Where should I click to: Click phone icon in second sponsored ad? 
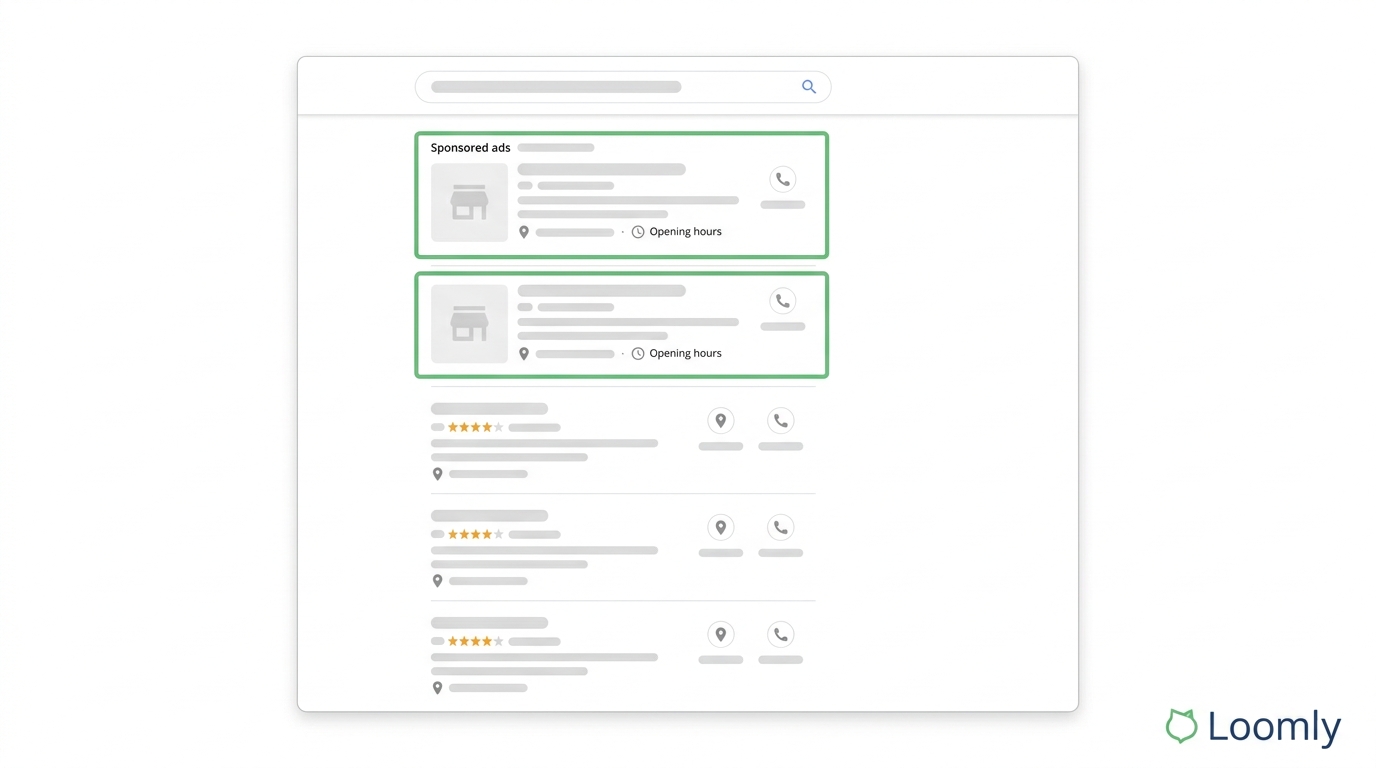pyautogui.click(x=783, y=301)
